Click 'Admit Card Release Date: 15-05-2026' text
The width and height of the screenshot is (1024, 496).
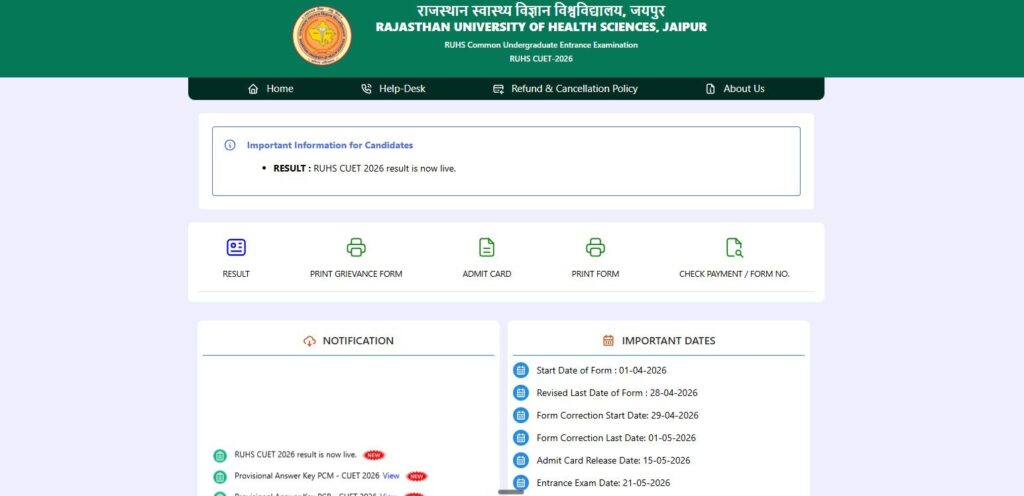(613, 460)
